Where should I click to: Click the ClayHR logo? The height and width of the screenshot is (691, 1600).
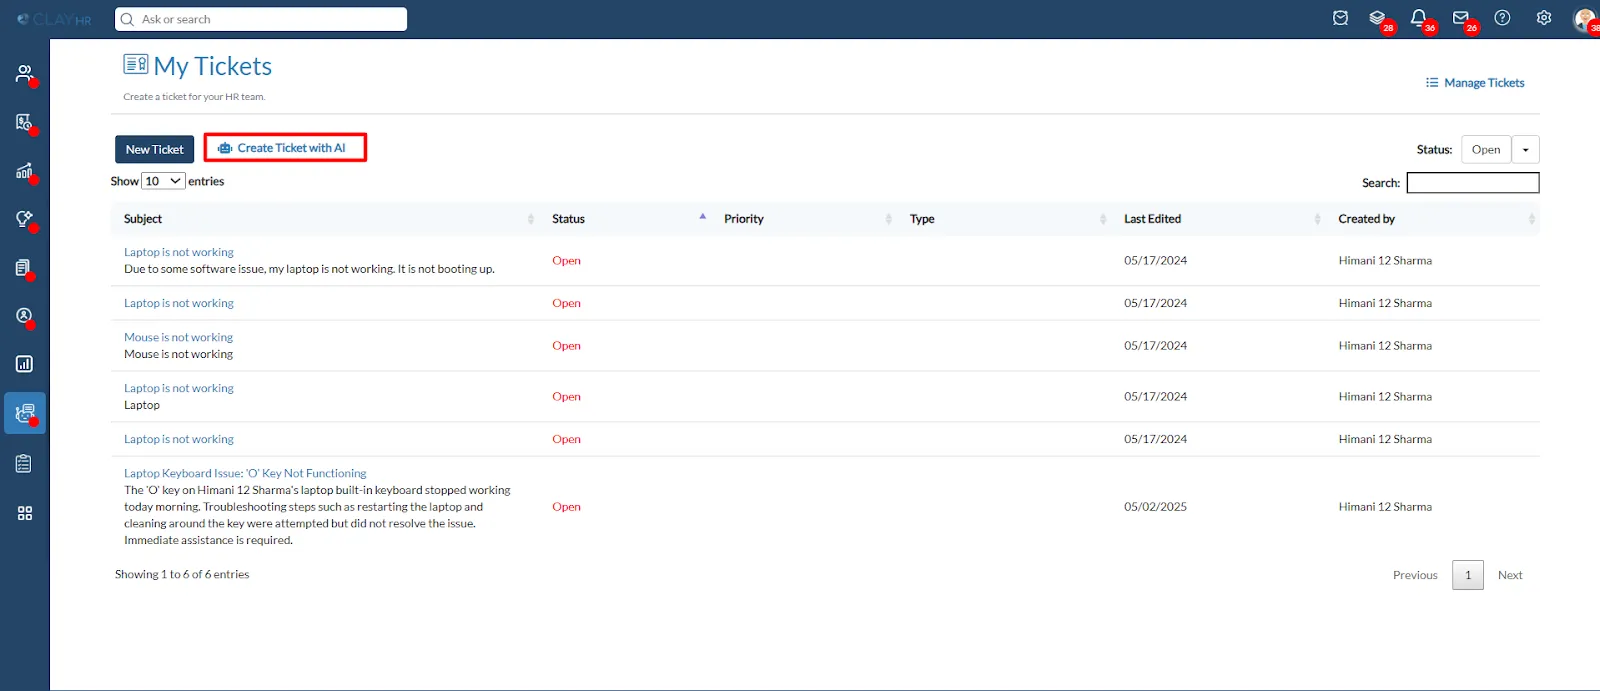pos(55,19)
